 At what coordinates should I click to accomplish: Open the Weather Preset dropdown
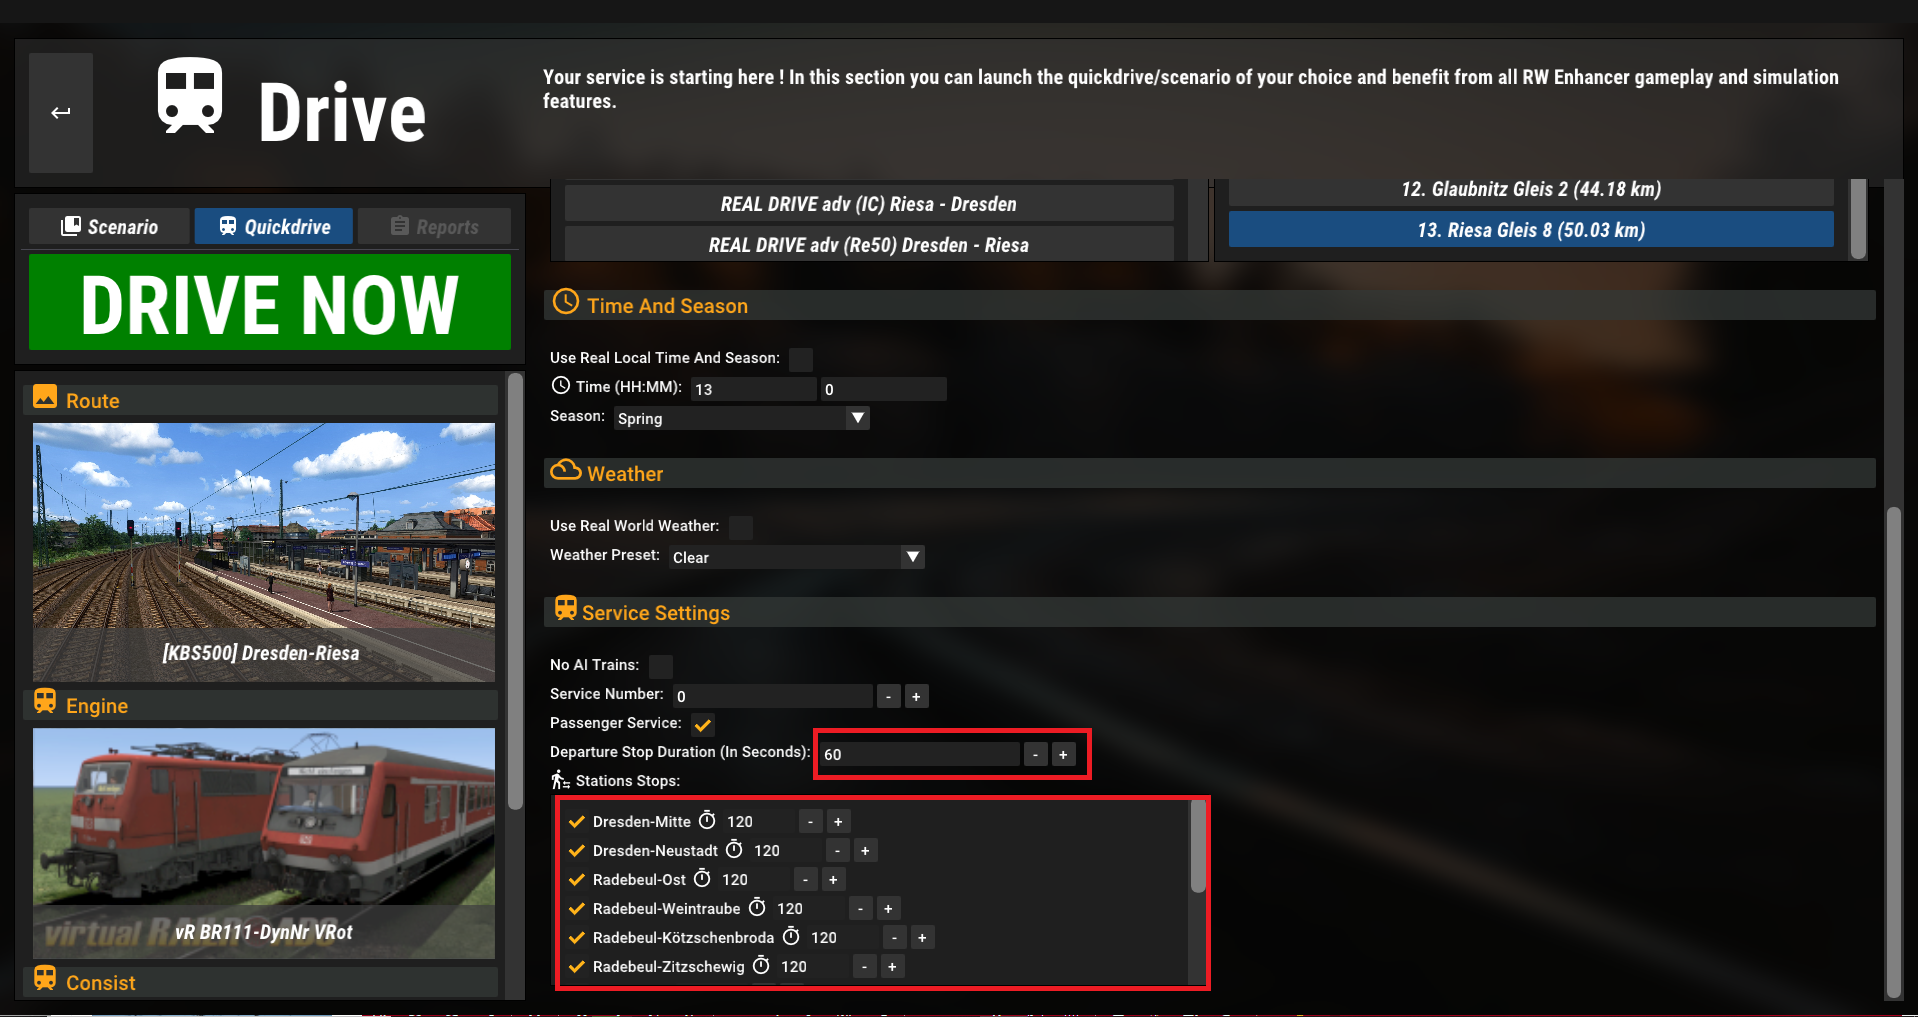pos(797,557)
